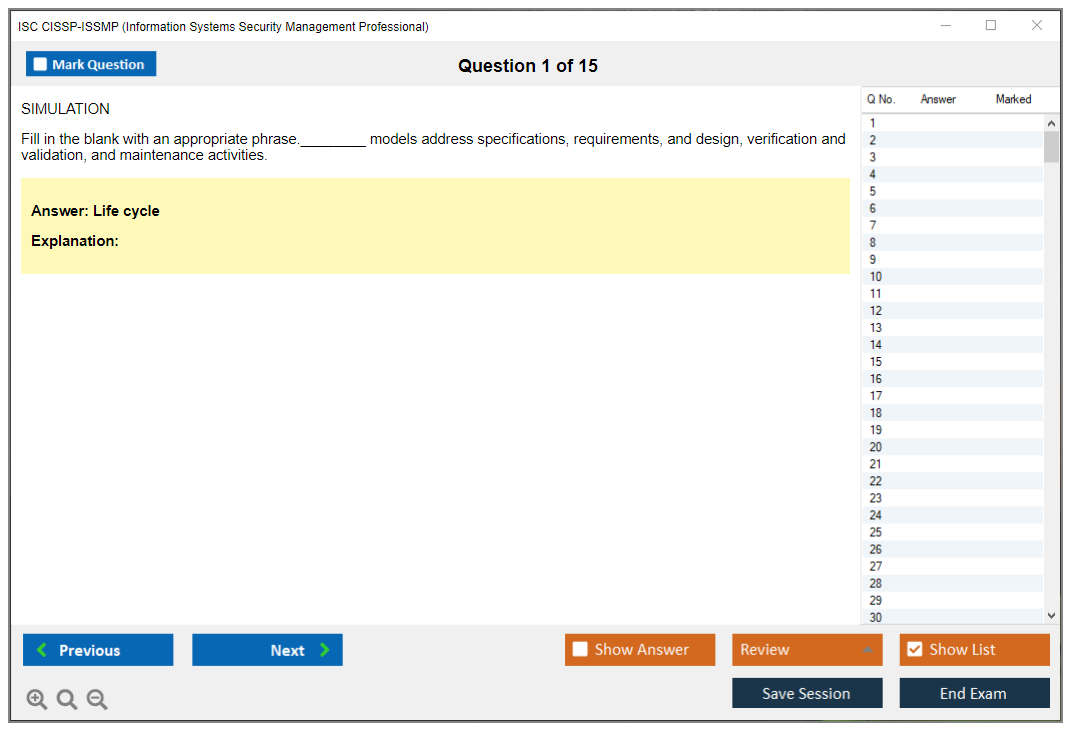Uncheck the Show List checkbox

point(914,650)
